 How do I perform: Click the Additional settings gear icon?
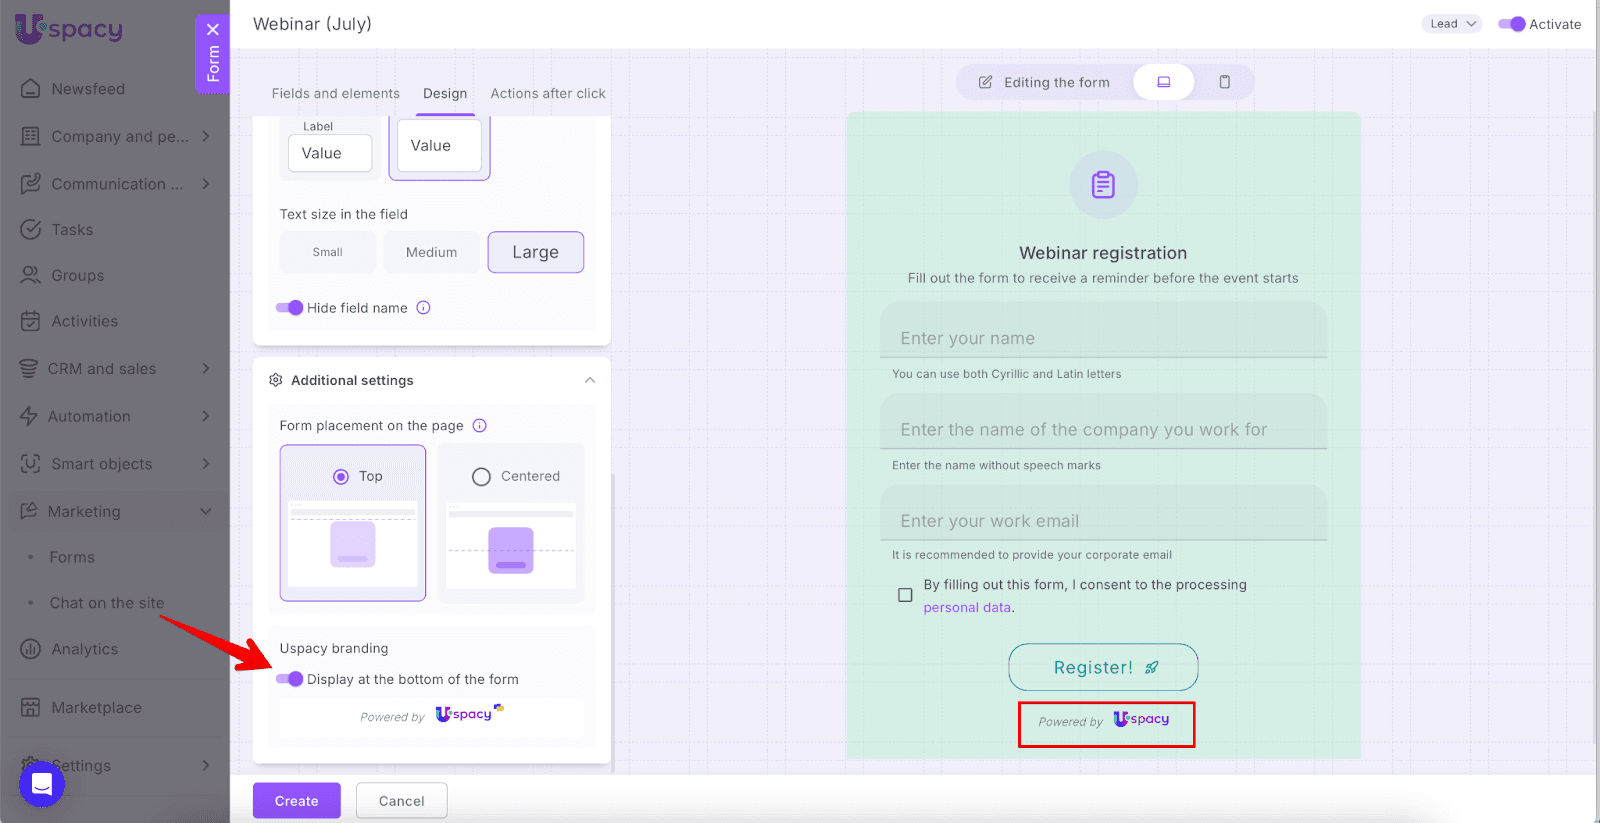pyautogui.click(x=276, y=380)
